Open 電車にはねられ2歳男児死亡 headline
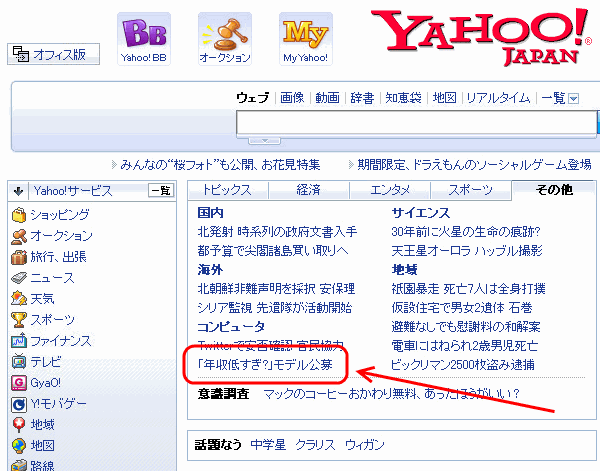600x471 pixels. click(x=465, y=346)
